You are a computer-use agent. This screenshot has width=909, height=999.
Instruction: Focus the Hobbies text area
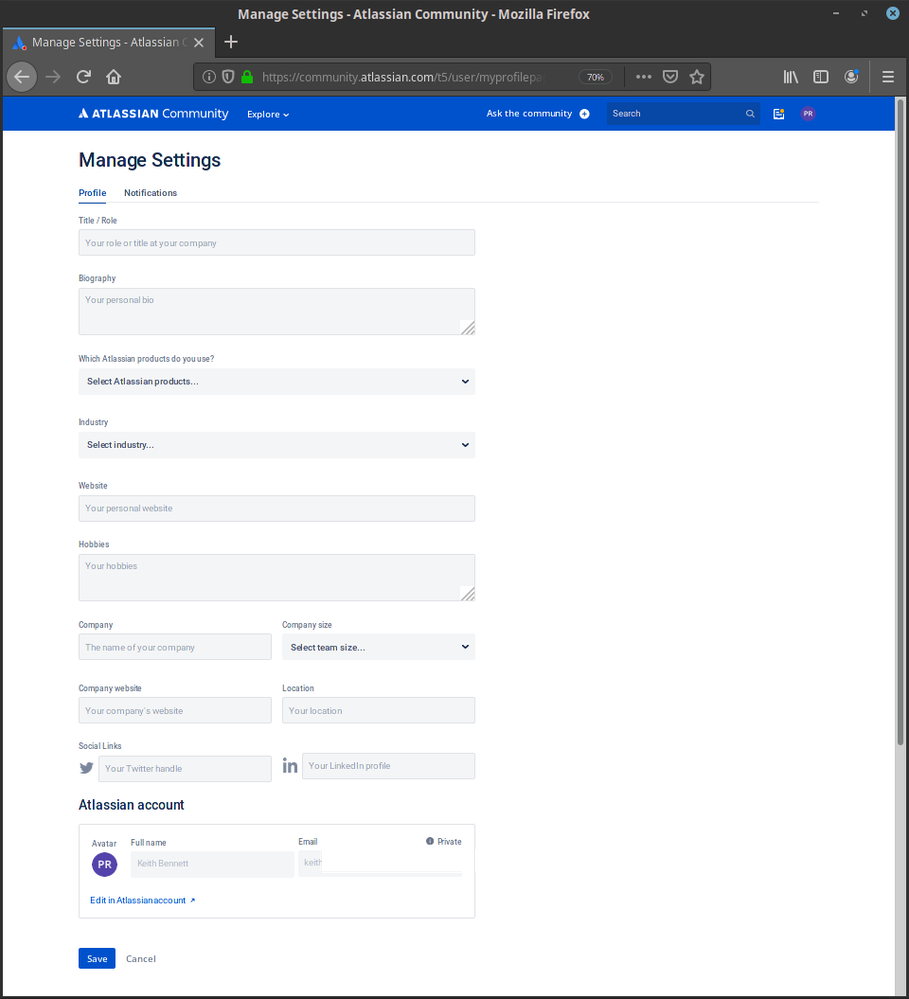276,577
